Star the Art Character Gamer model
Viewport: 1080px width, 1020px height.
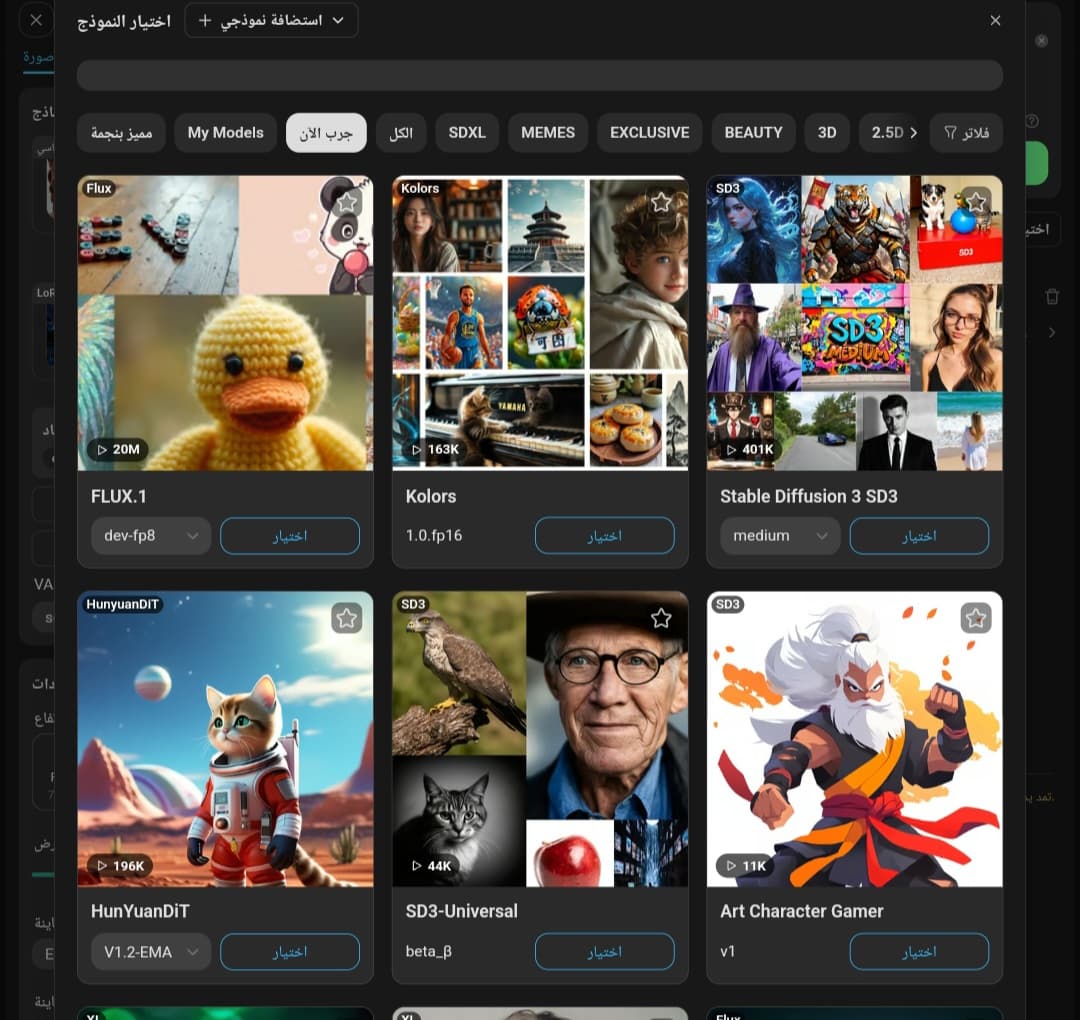click(x=975, y=618)
